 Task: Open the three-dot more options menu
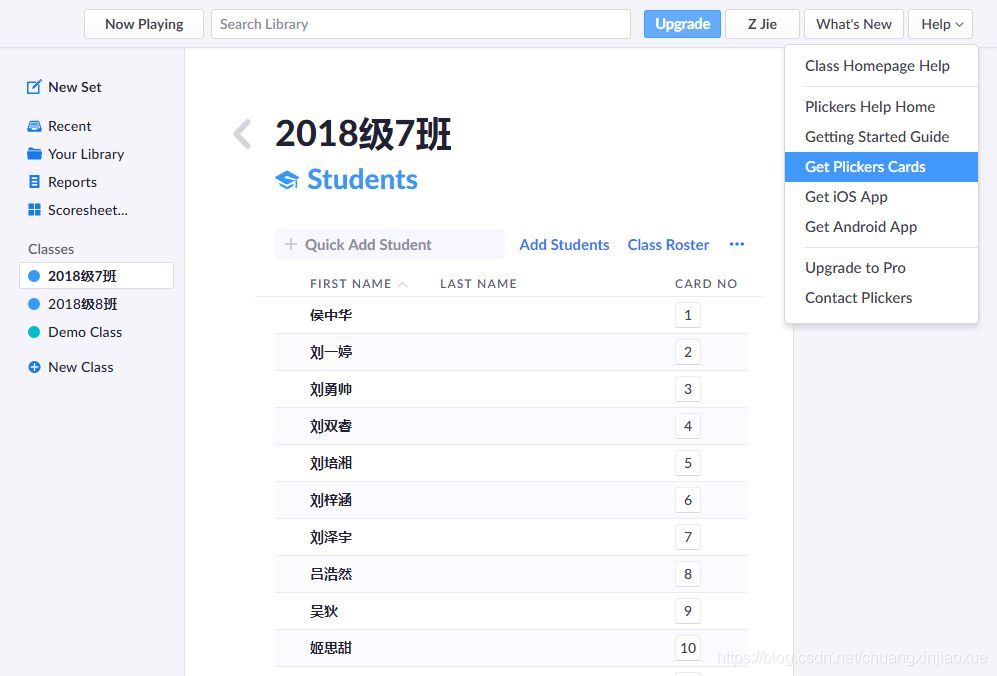coord(737,244)
